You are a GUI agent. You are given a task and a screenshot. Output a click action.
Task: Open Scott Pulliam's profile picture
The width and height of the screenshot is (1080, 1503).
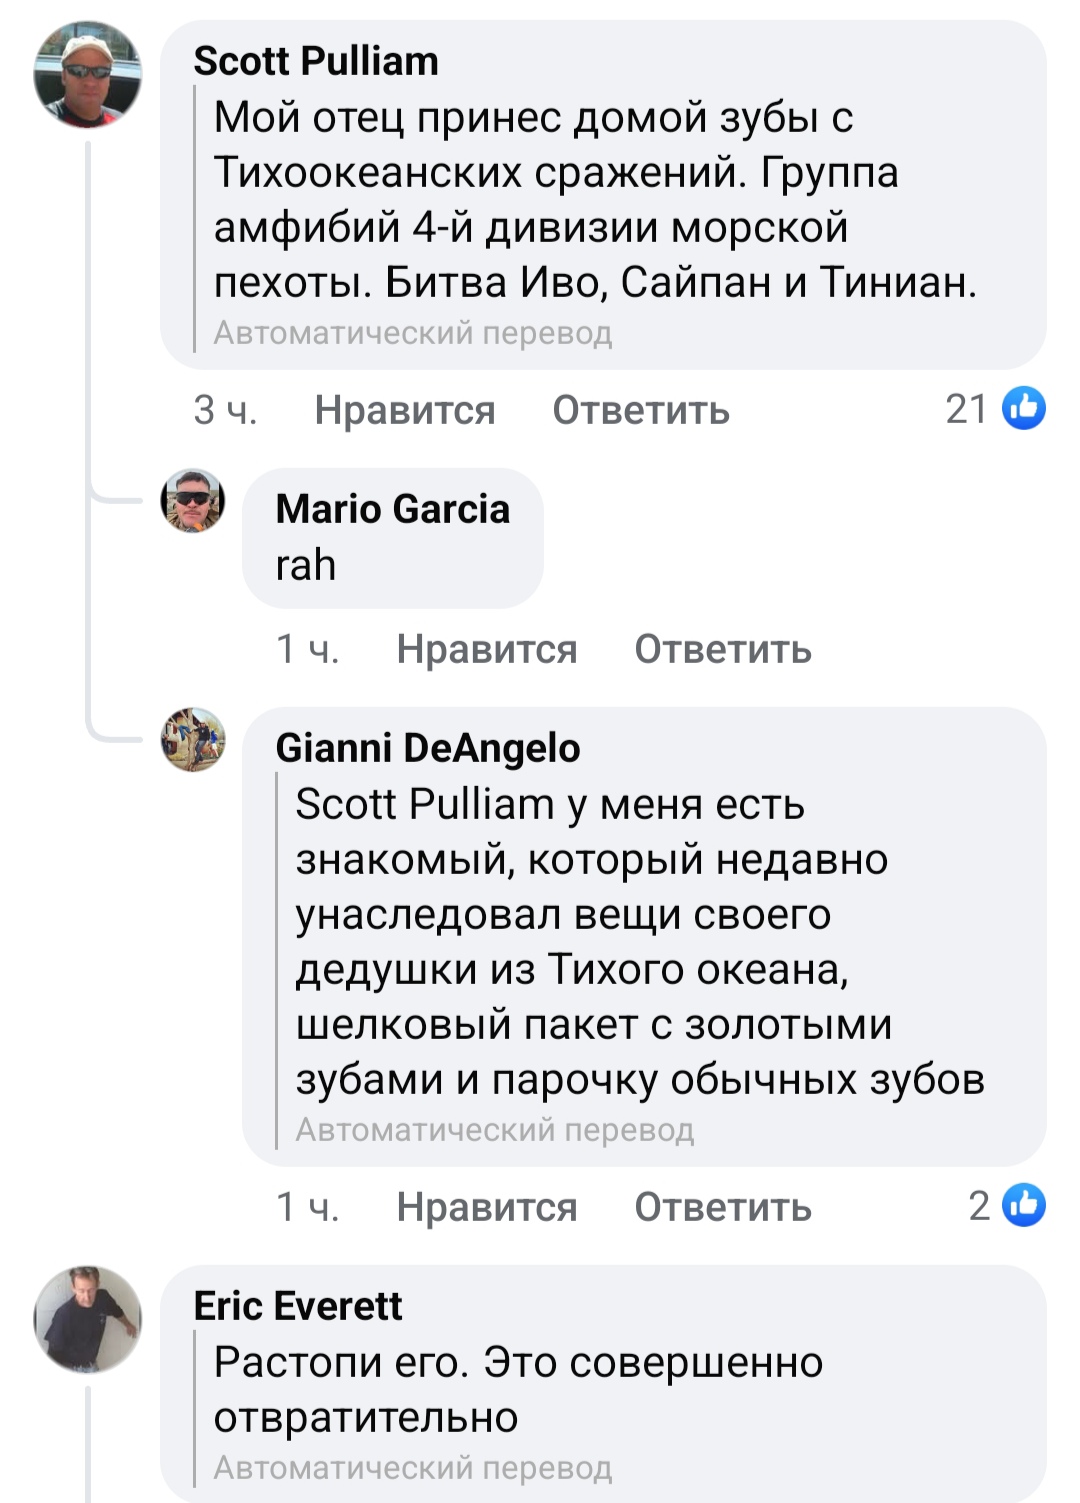[88, 77]
